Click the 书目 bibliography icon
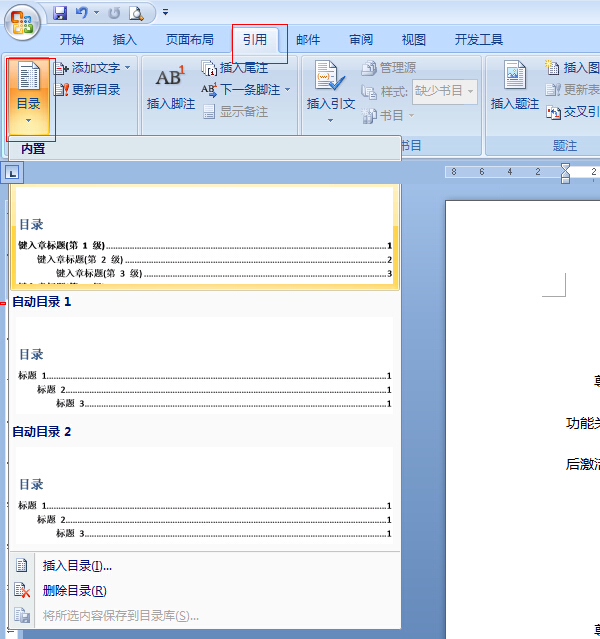 click(x=369, y=116)
